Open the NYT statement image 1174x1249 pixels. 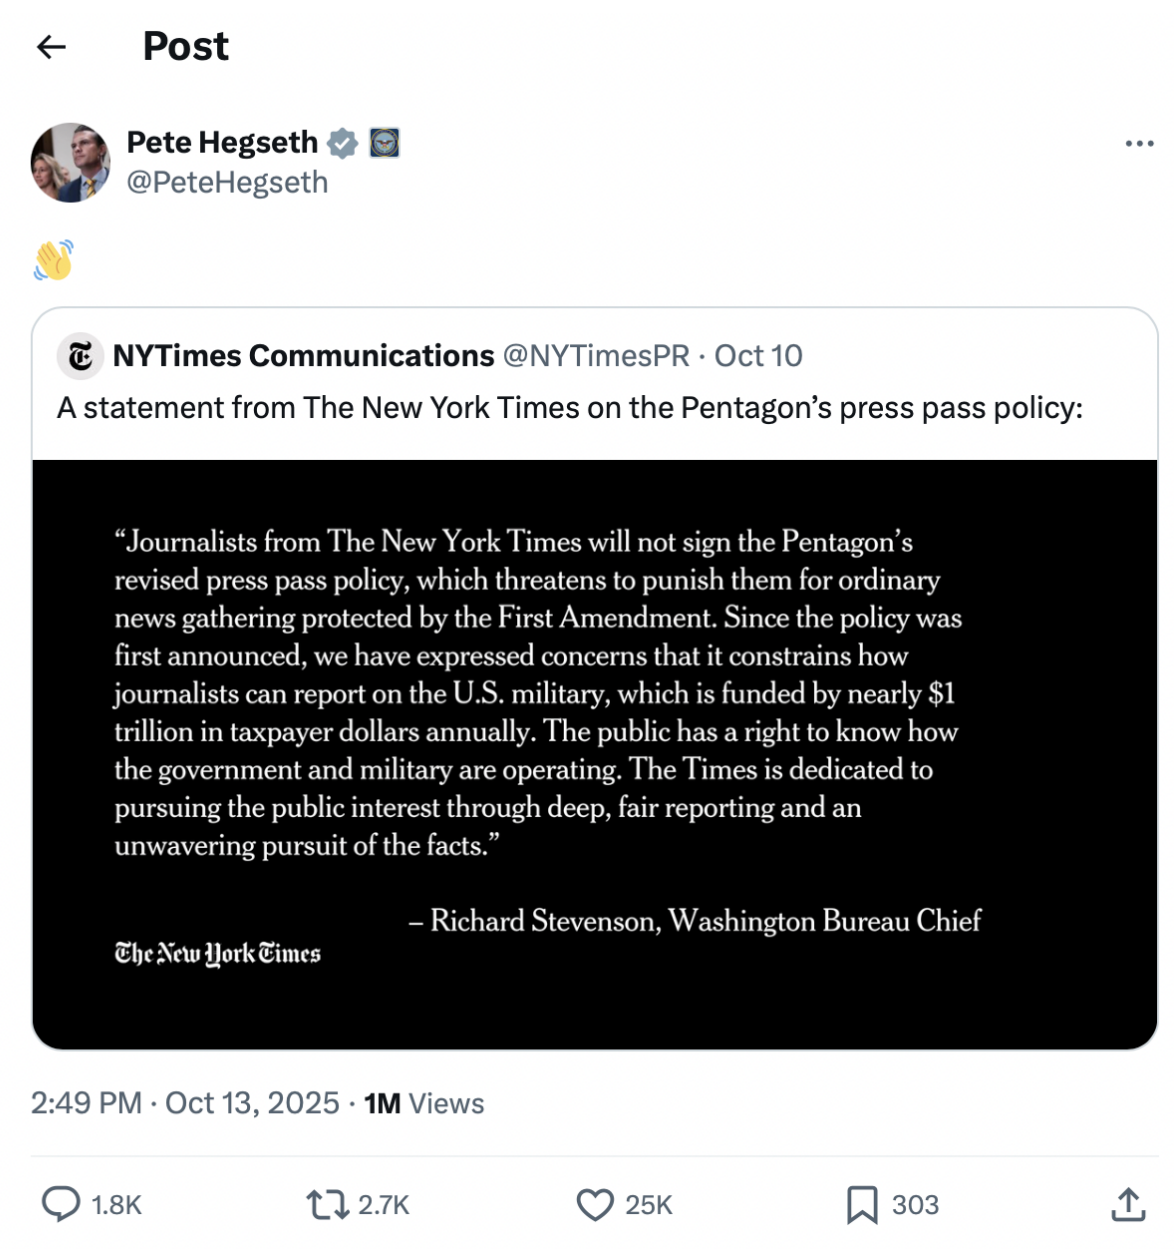pos(594,754)
